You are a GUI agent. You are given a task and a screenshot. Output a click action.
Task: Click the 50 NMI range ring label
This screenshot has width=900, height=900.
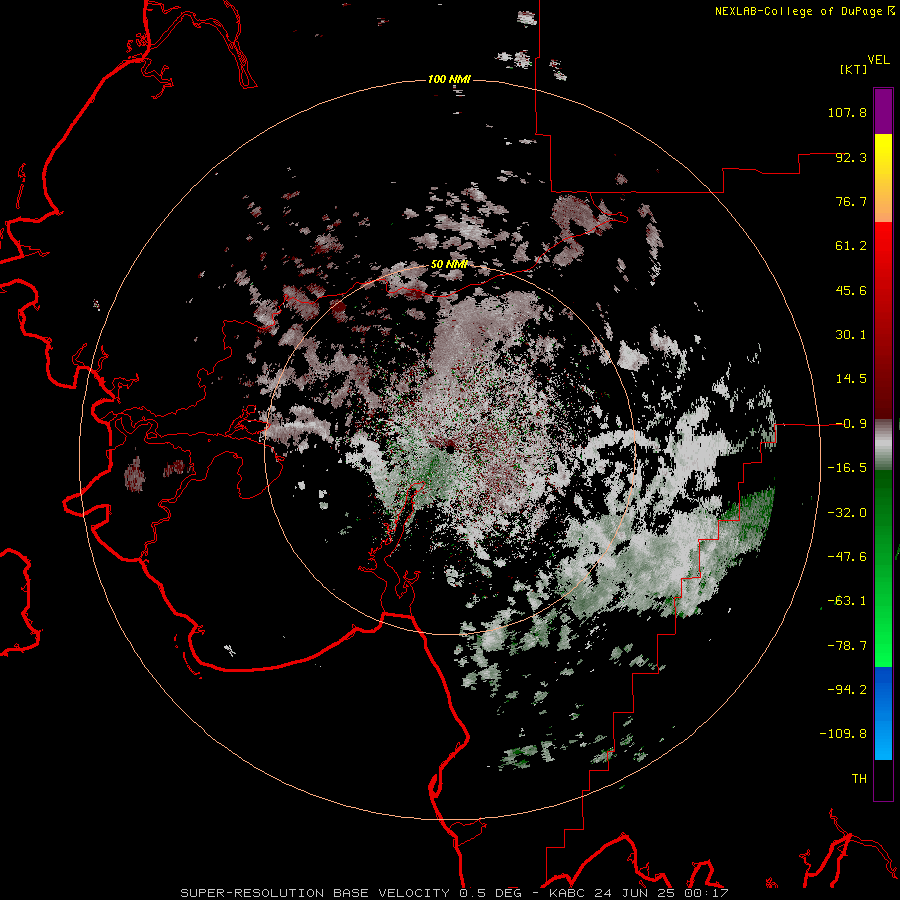(x=449, y=265)
